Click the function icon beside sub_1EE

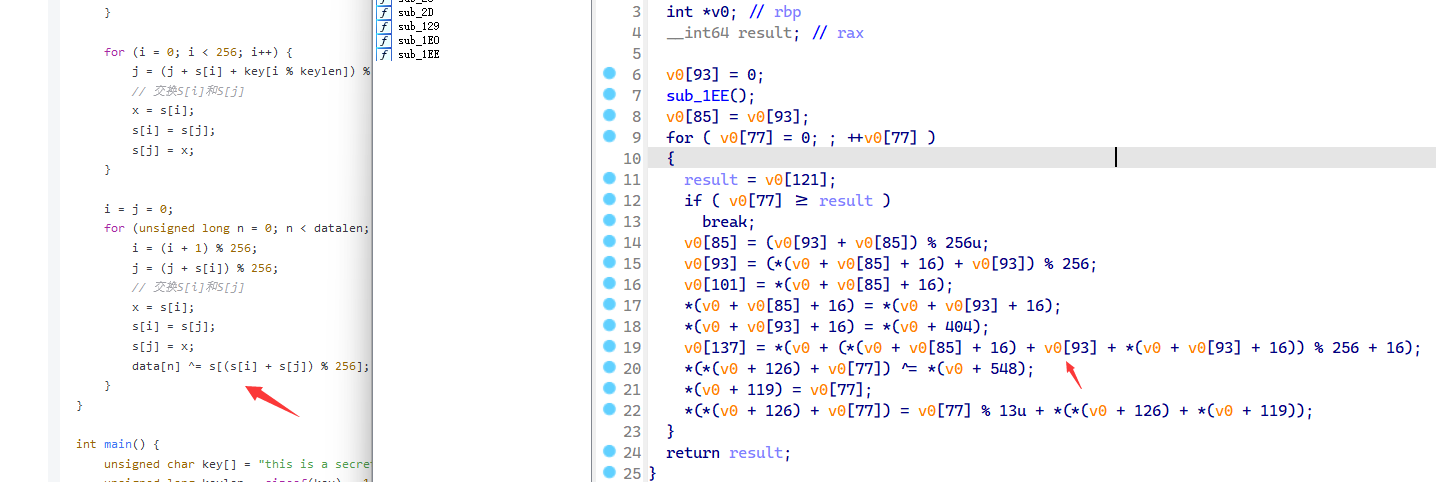[384, 54]
